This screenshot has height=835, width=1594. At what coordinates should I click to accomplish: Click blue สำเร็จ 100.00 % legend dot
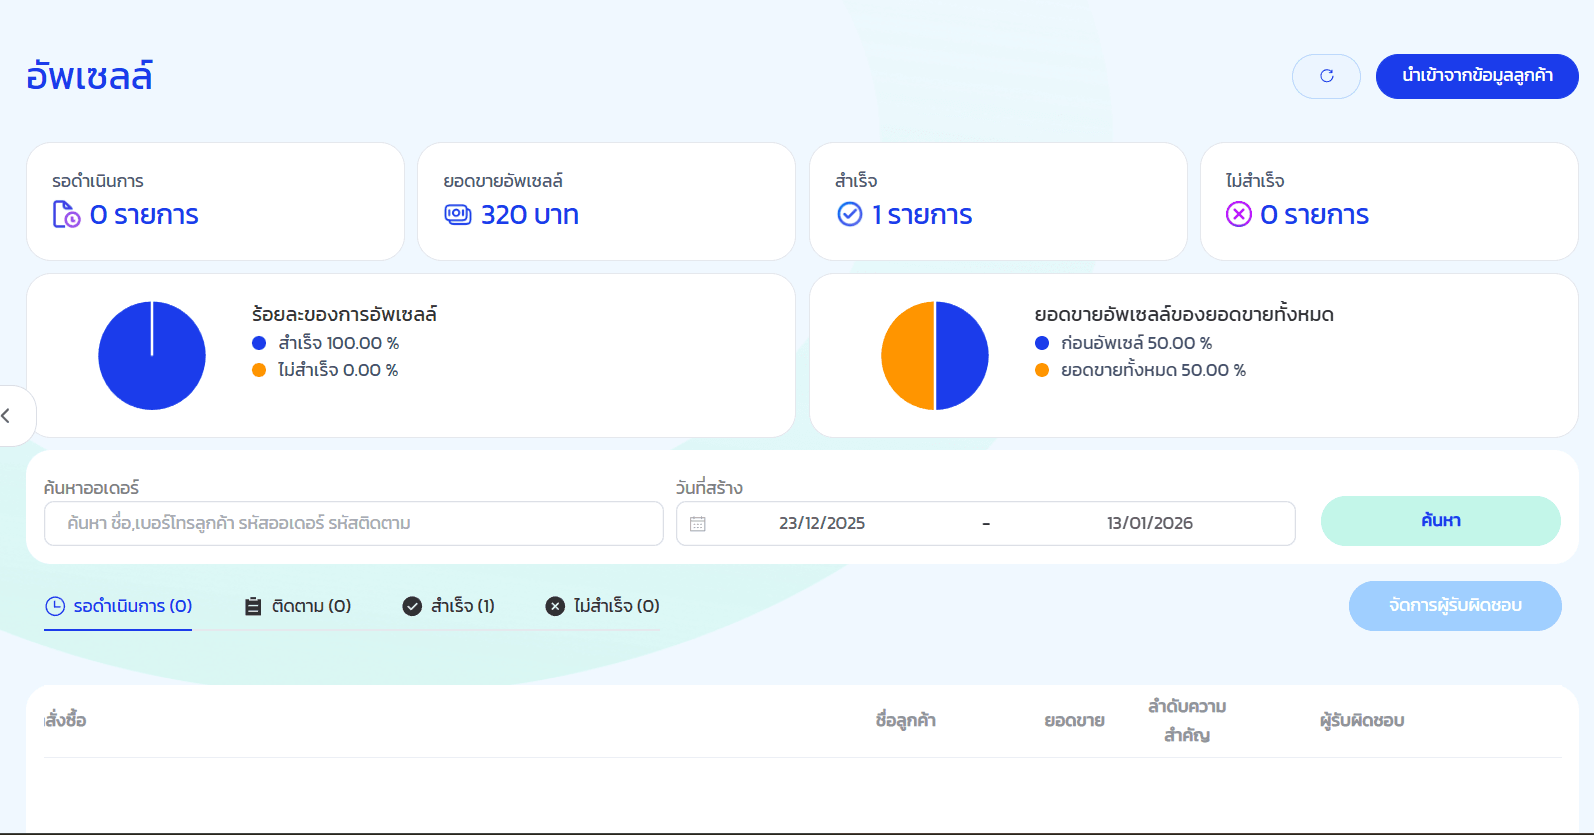[x=259, y=343]
